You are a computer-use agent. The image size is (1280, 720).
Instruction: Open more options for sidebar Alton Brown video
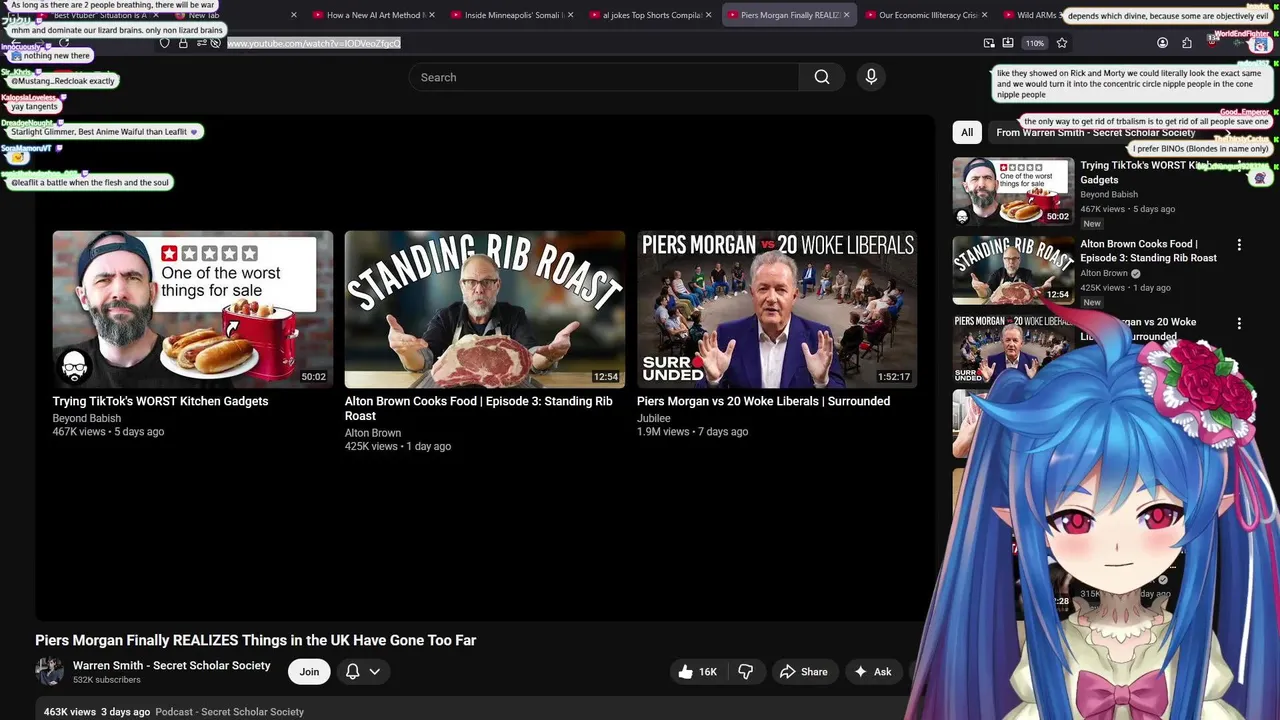1239,245
